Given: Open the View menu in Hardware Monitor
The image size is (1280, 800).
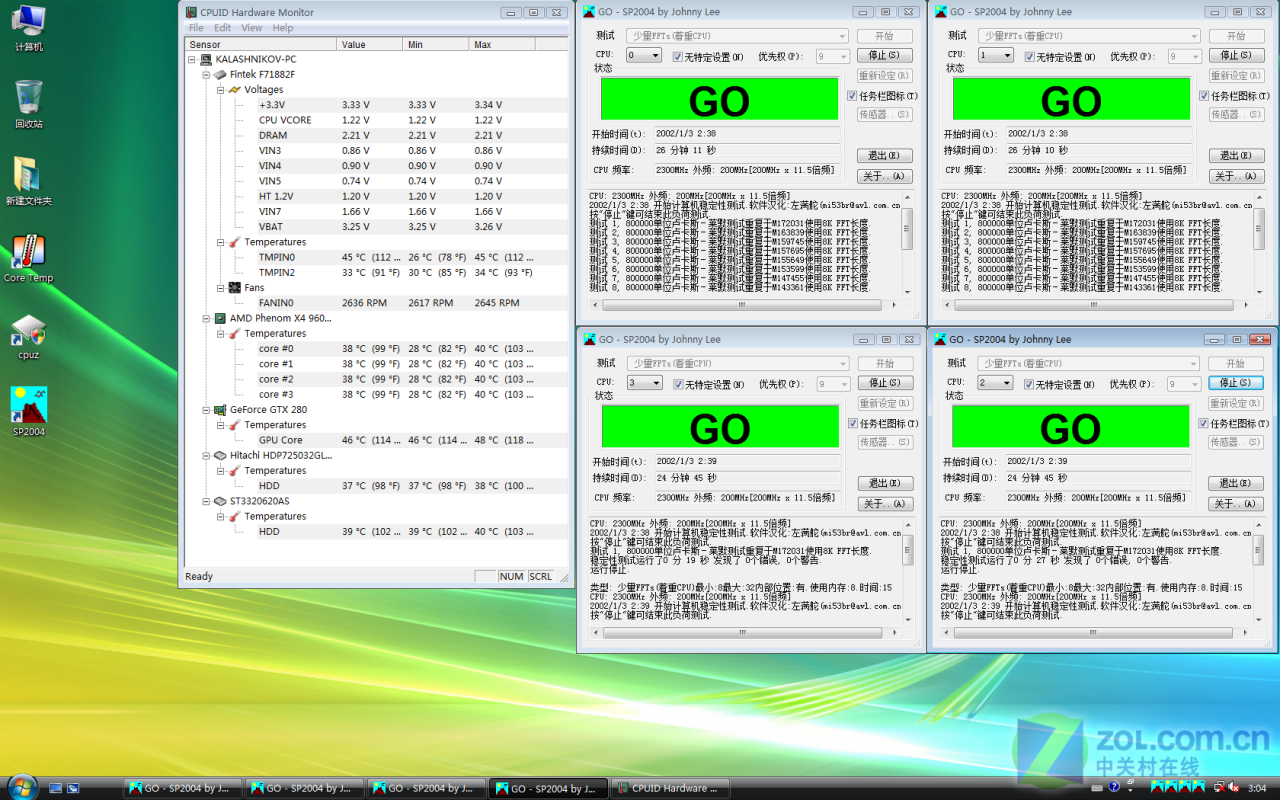Looking at the screenshot, I should [252, 28].
